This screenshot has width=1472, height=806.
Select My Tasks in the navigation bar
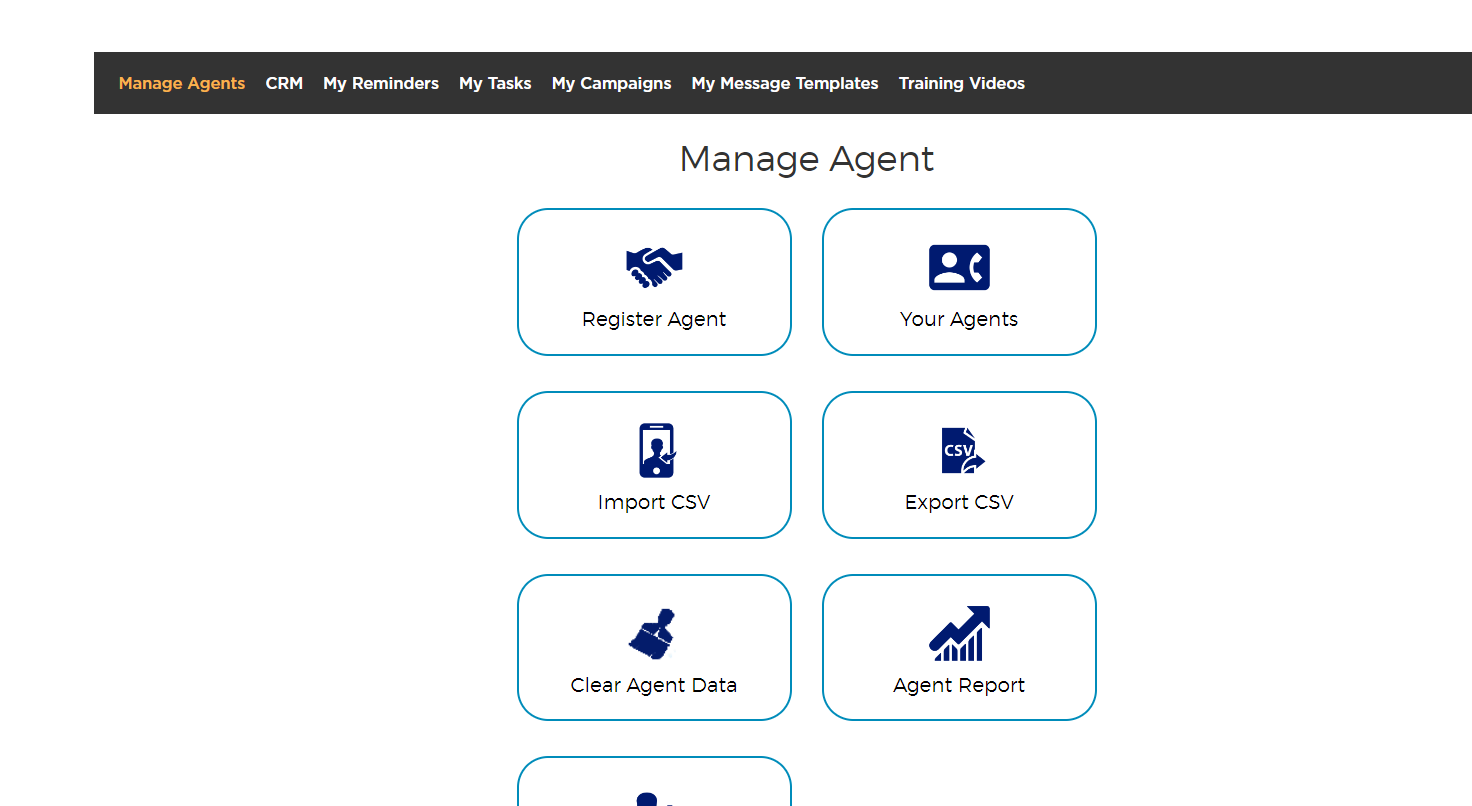495,83
